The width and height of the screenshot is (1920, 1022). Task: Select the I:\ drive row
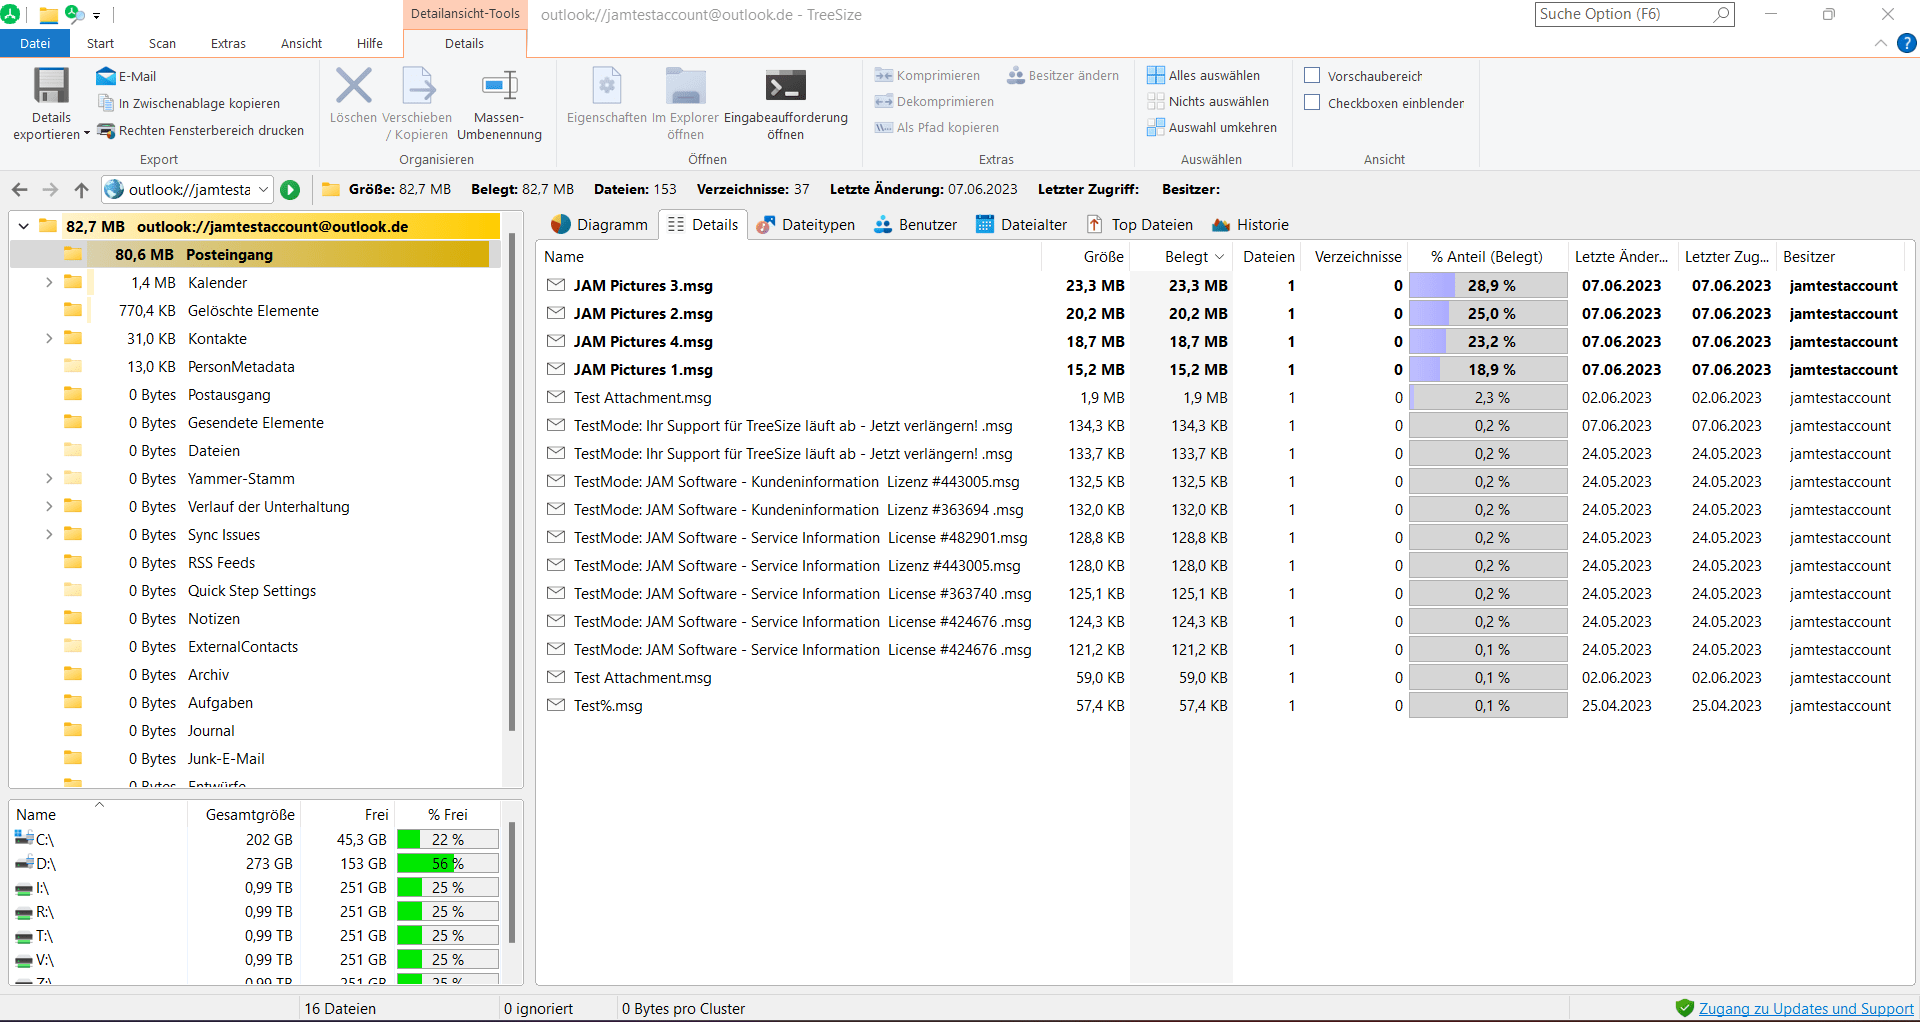tap(256, 888)
